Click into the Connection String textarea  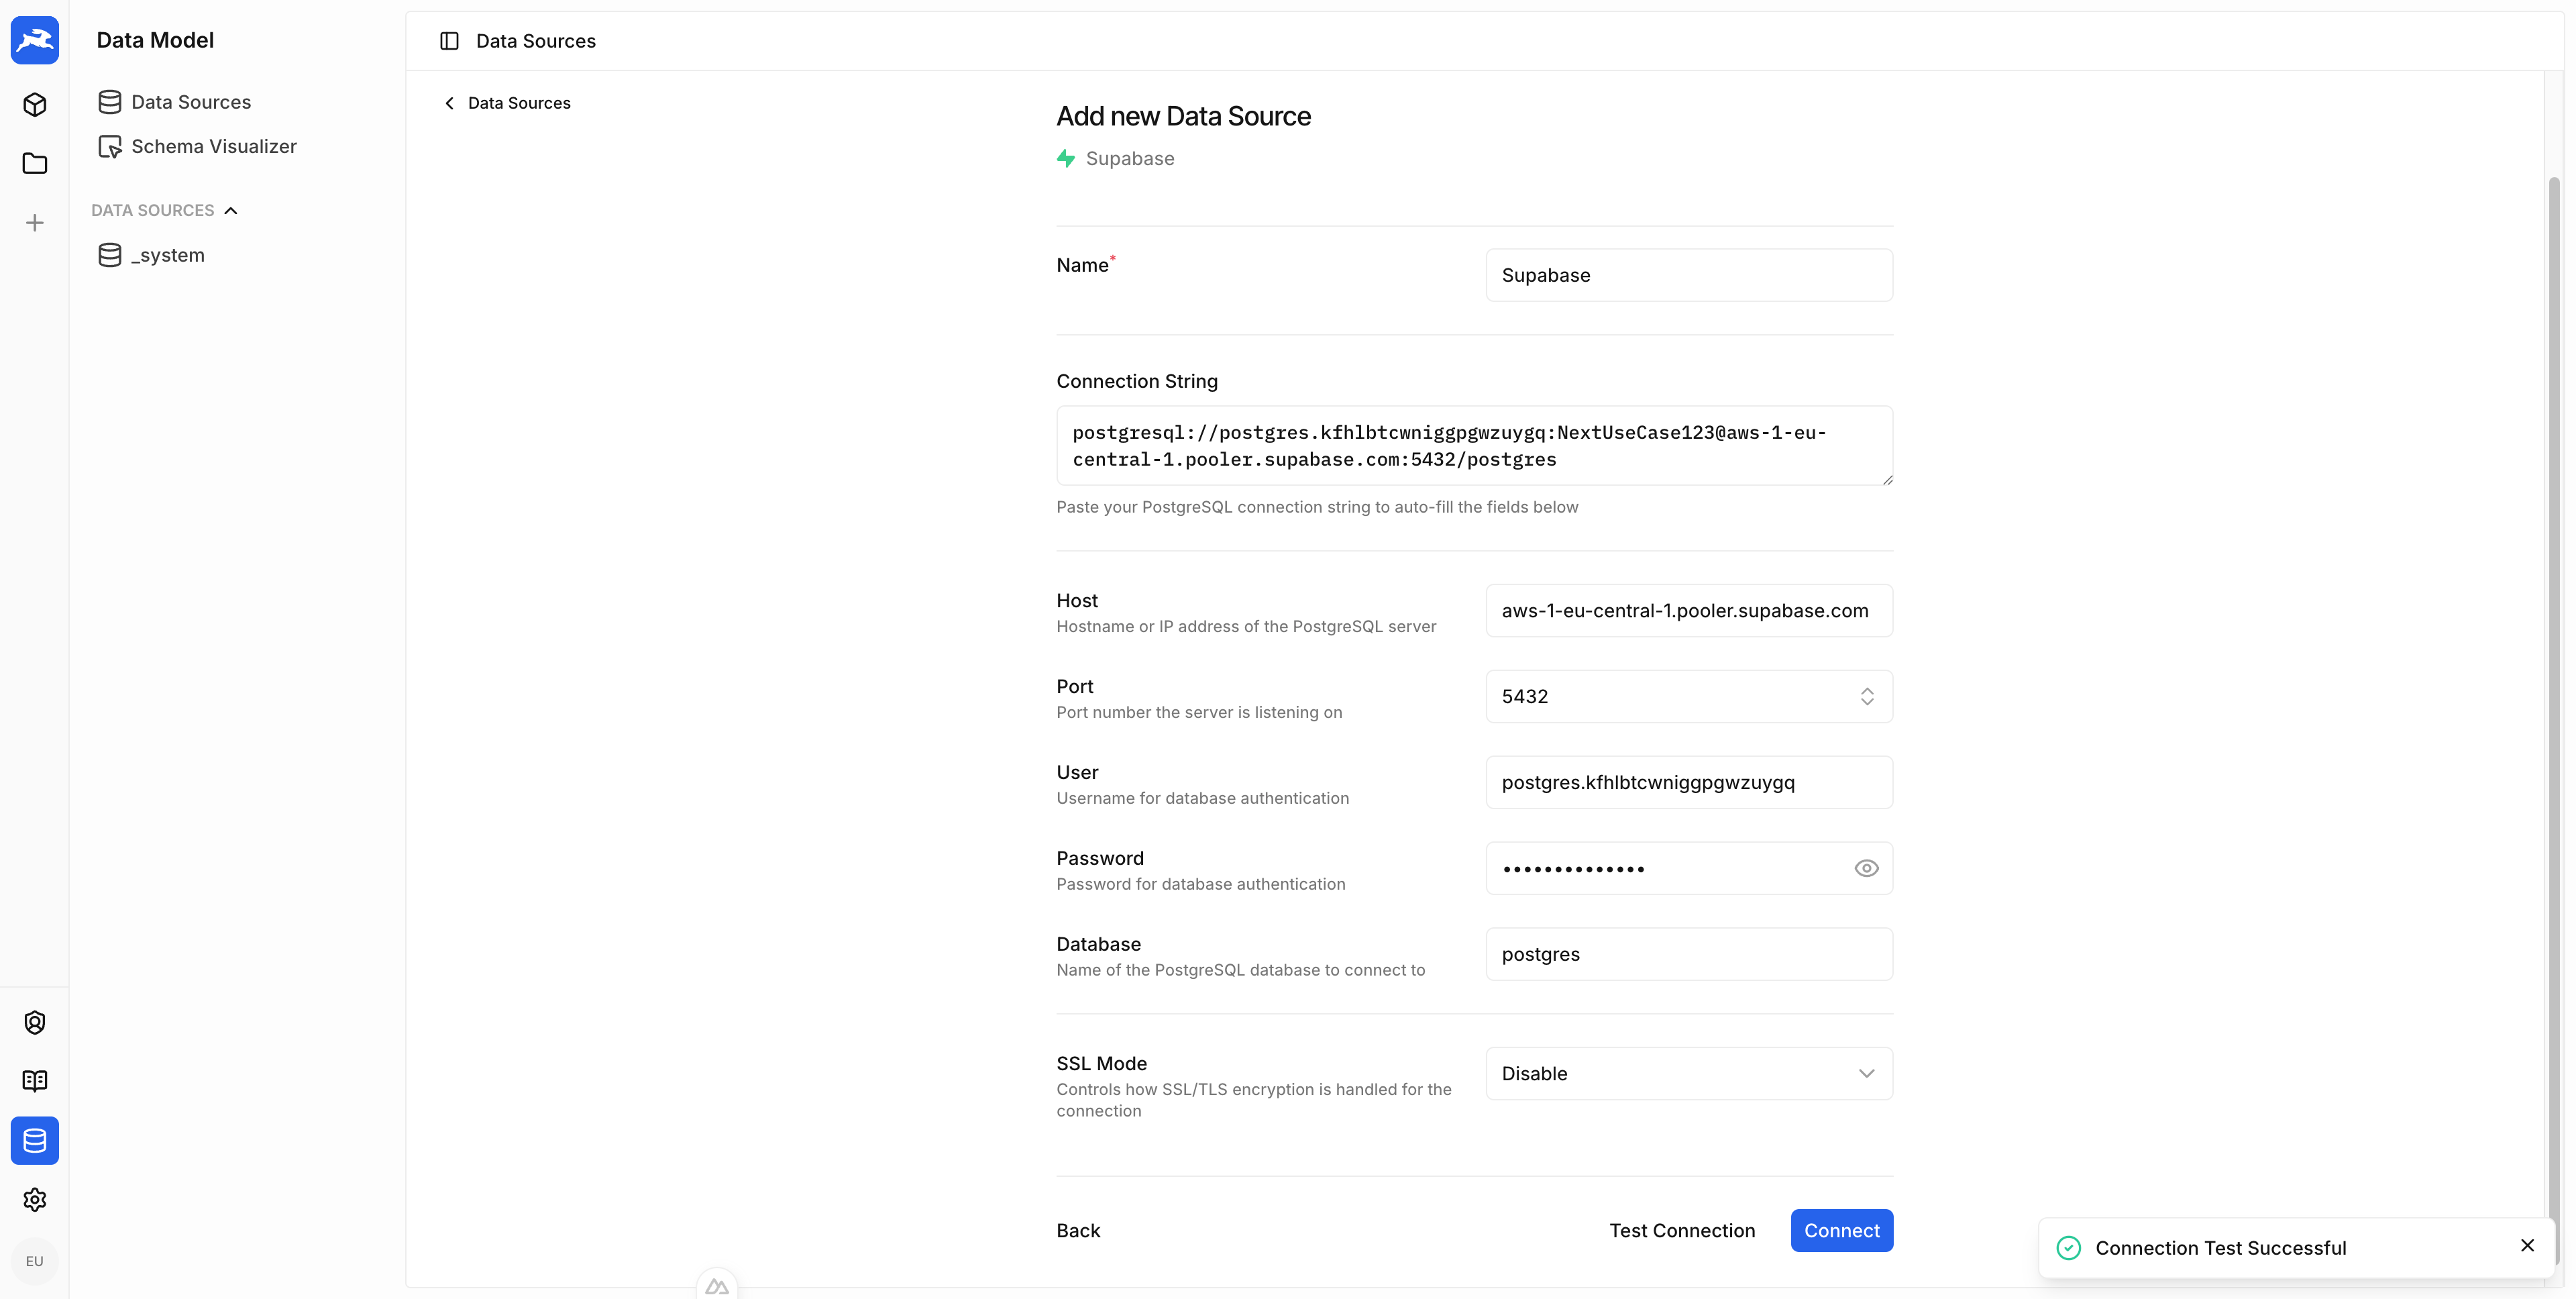pos(1474,446)
